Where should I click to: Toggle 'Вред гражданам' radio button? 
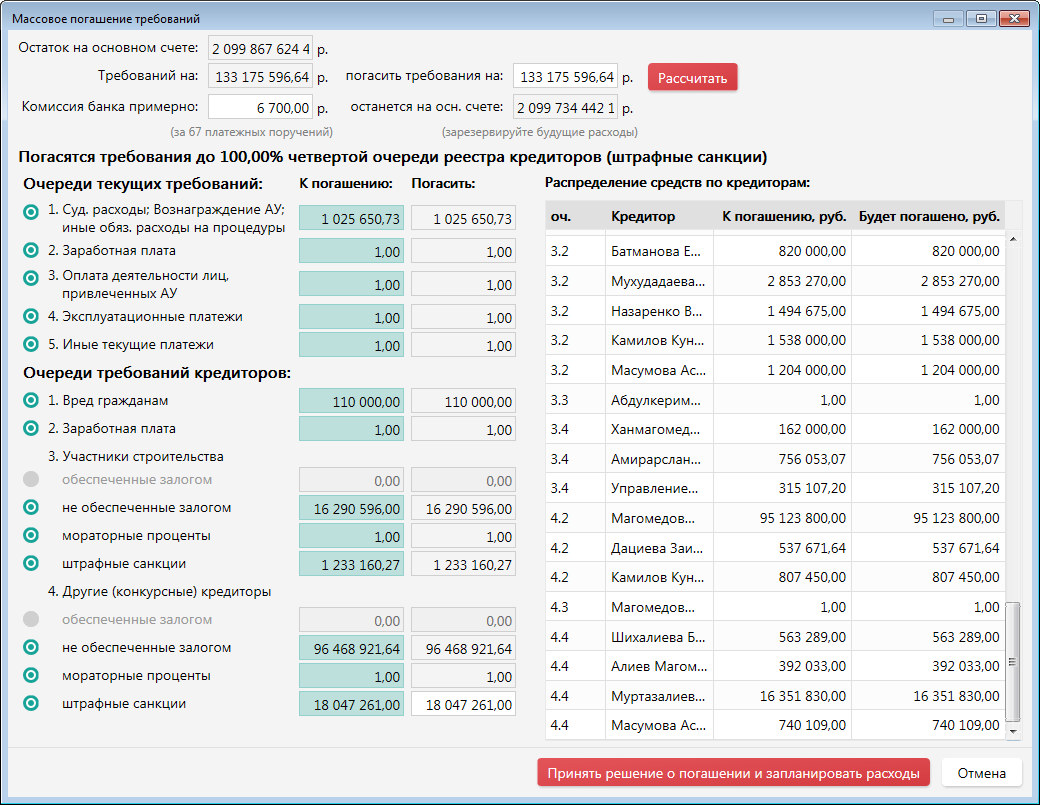[31, 401]
